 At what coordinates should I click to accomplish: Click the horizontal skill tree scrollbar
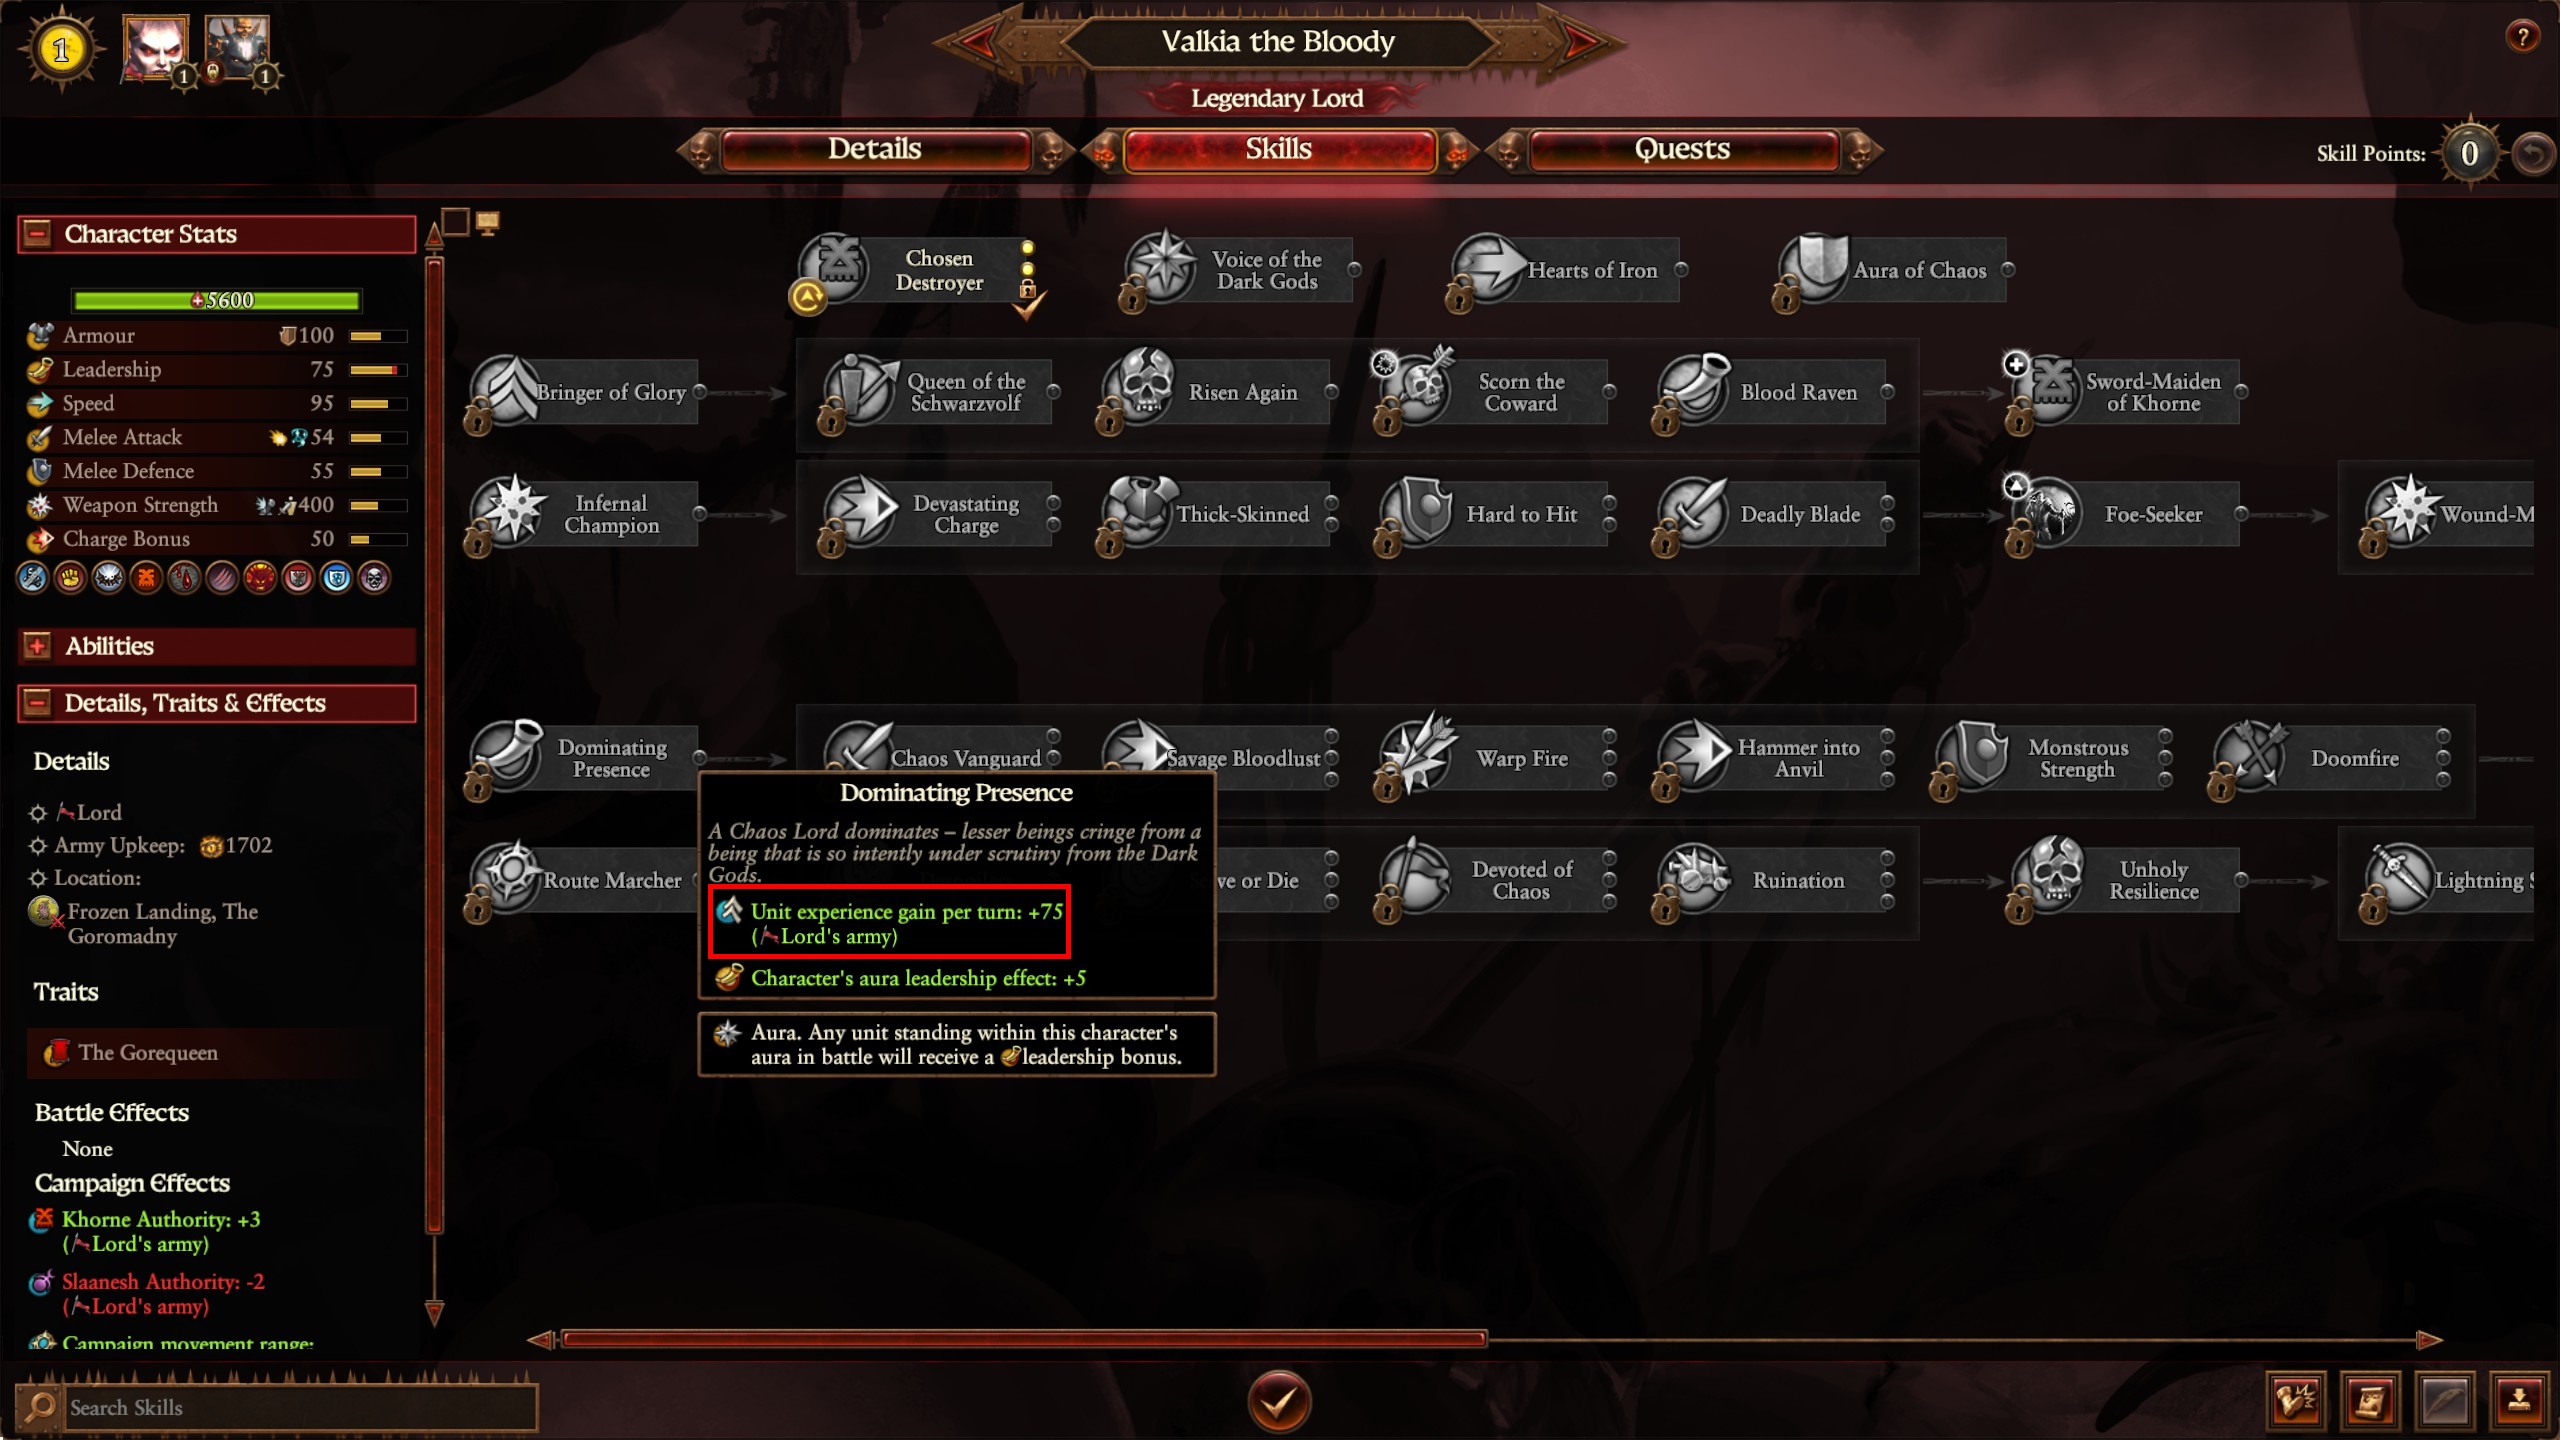(1024, 1339)
